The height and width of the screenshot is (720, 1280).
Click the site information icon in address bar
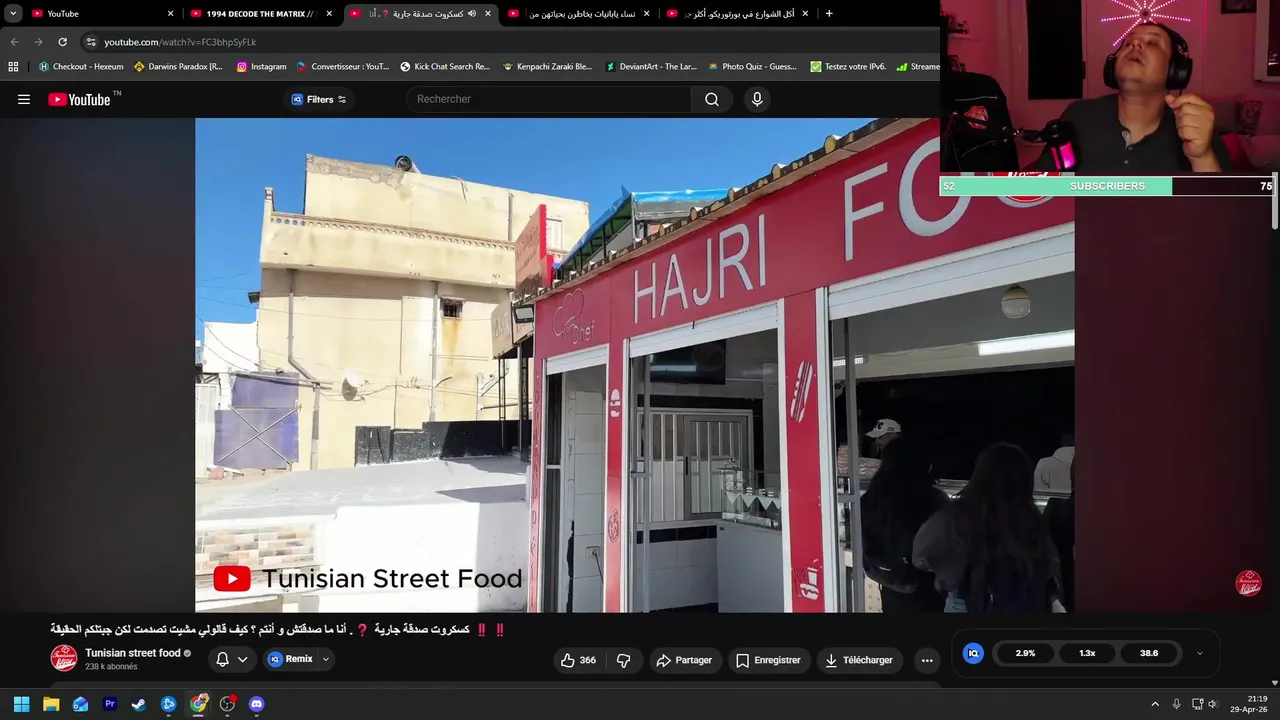91,42
